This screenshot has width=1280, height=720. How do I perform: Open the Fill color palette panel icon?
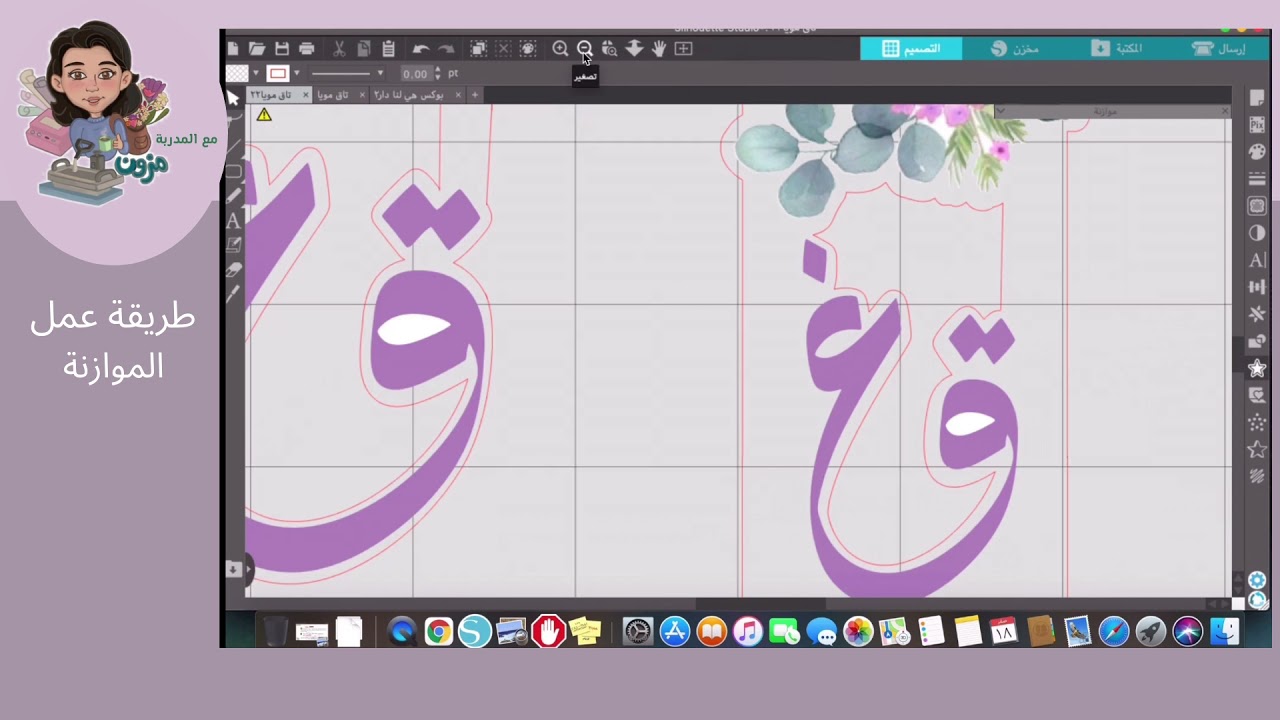coord(1257,152)
